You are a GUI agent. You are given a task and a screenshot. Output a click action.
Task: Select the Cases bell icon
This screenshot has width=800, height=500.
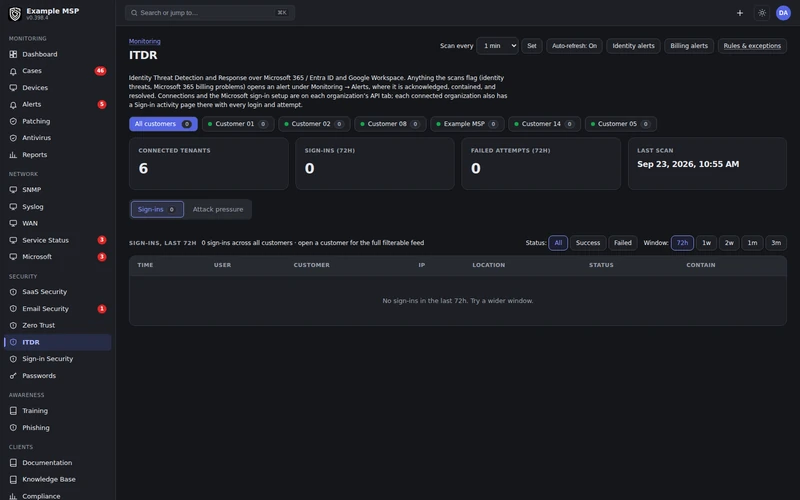(13, 71)
